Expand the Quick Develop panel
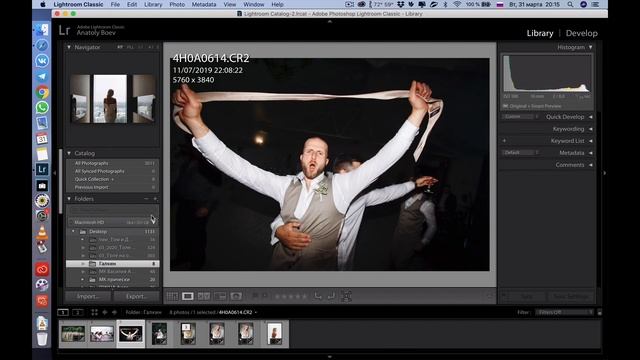The height and width of the screenshot is (360, 640). (591, 117)
